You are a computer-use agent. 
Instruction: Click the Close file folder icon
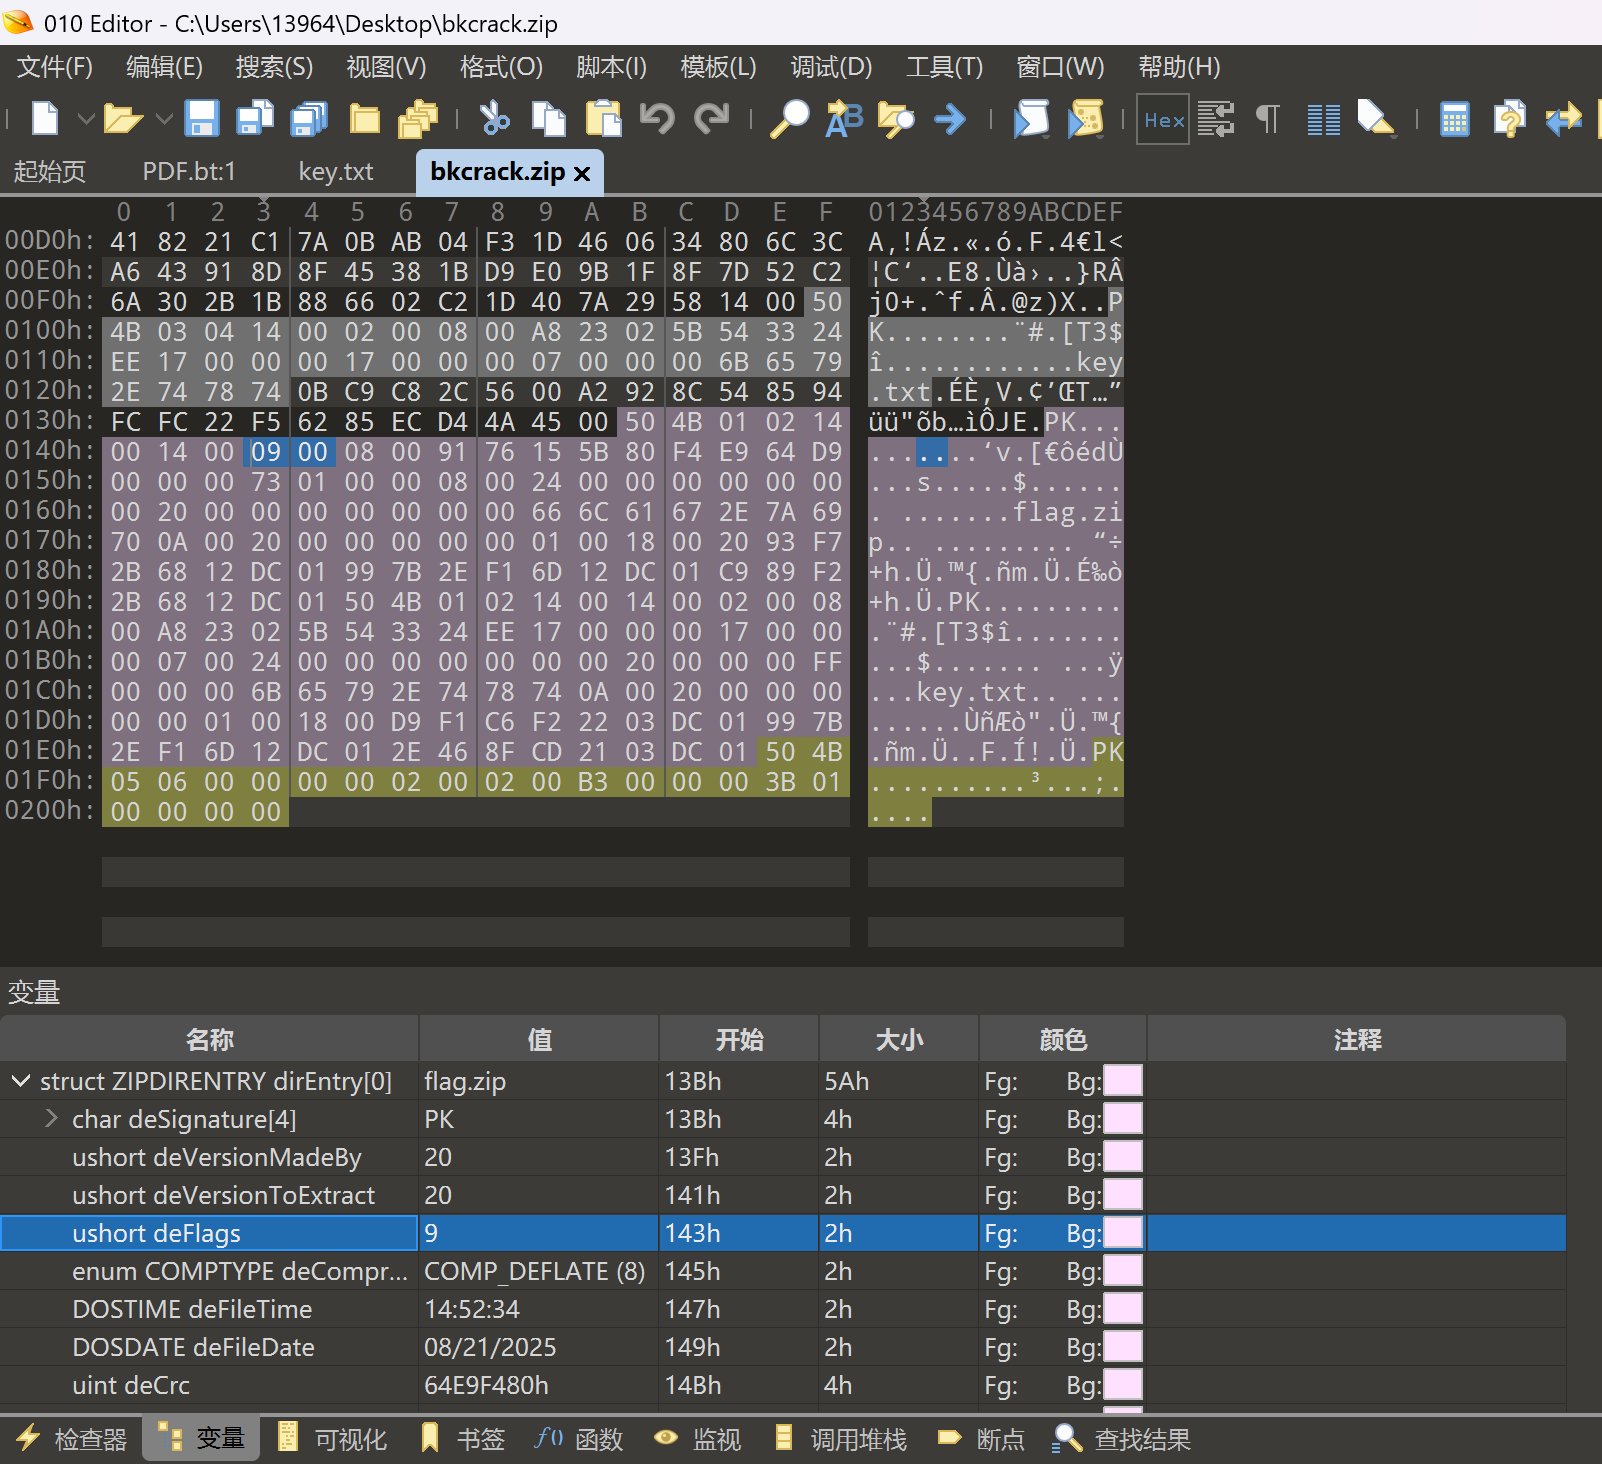364,119
